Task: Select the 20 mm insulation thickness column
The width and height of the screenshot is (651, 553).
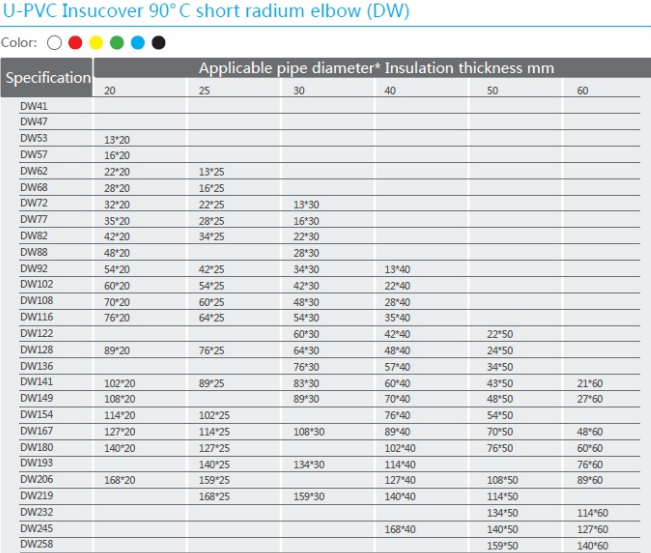Action: (110, 90)
